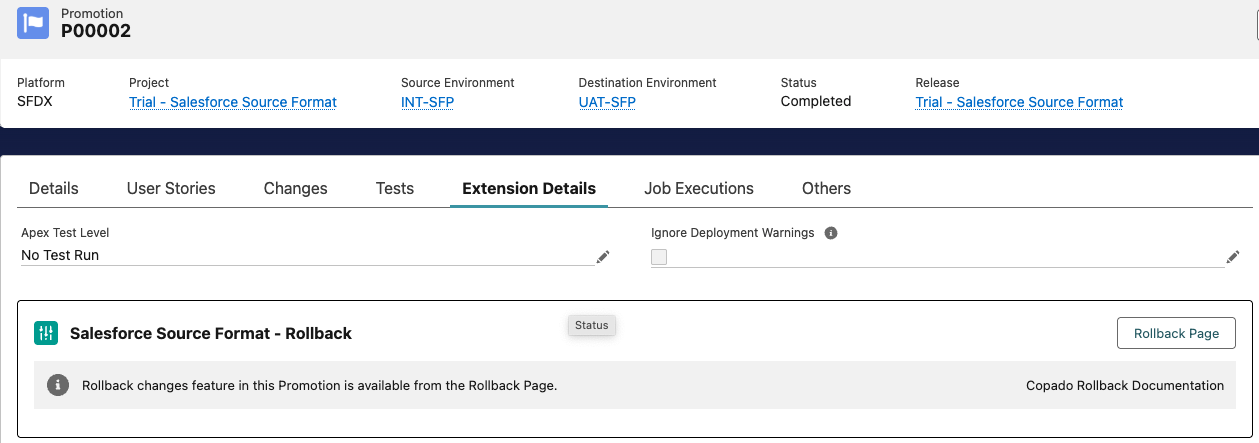The height and width of the screenshot is (443, 1259).
Task: Click the Ignore Deployment Warnings edit pencil
Action: pos(1233,257)
